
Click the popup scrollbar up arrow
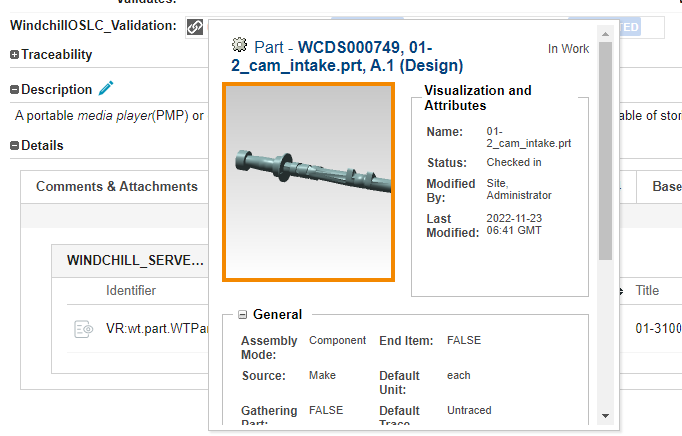(x=605, y=34)
